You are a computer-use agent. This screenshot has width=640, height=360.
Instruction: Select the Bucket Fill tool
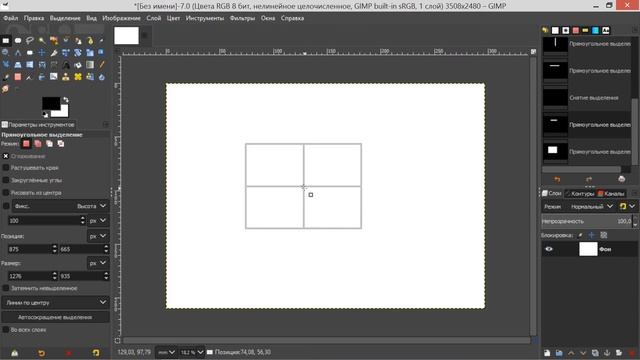point(78,65)
